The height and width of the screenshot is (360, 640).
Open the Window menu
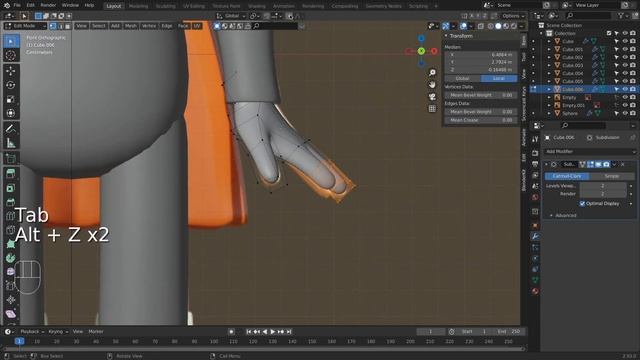click(x=70, y=5)
